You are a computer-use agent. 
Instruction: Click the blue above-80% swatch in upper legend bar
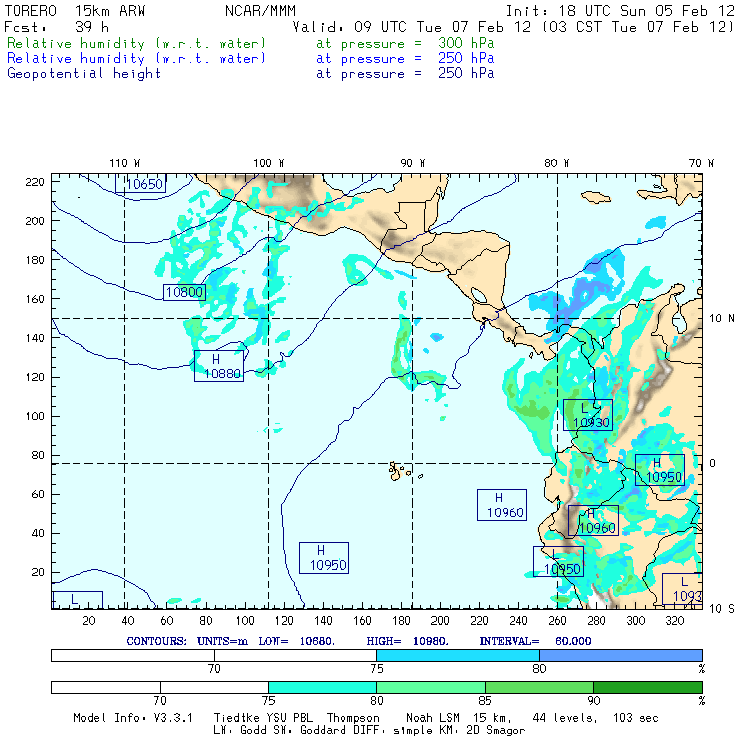(621, 655)
